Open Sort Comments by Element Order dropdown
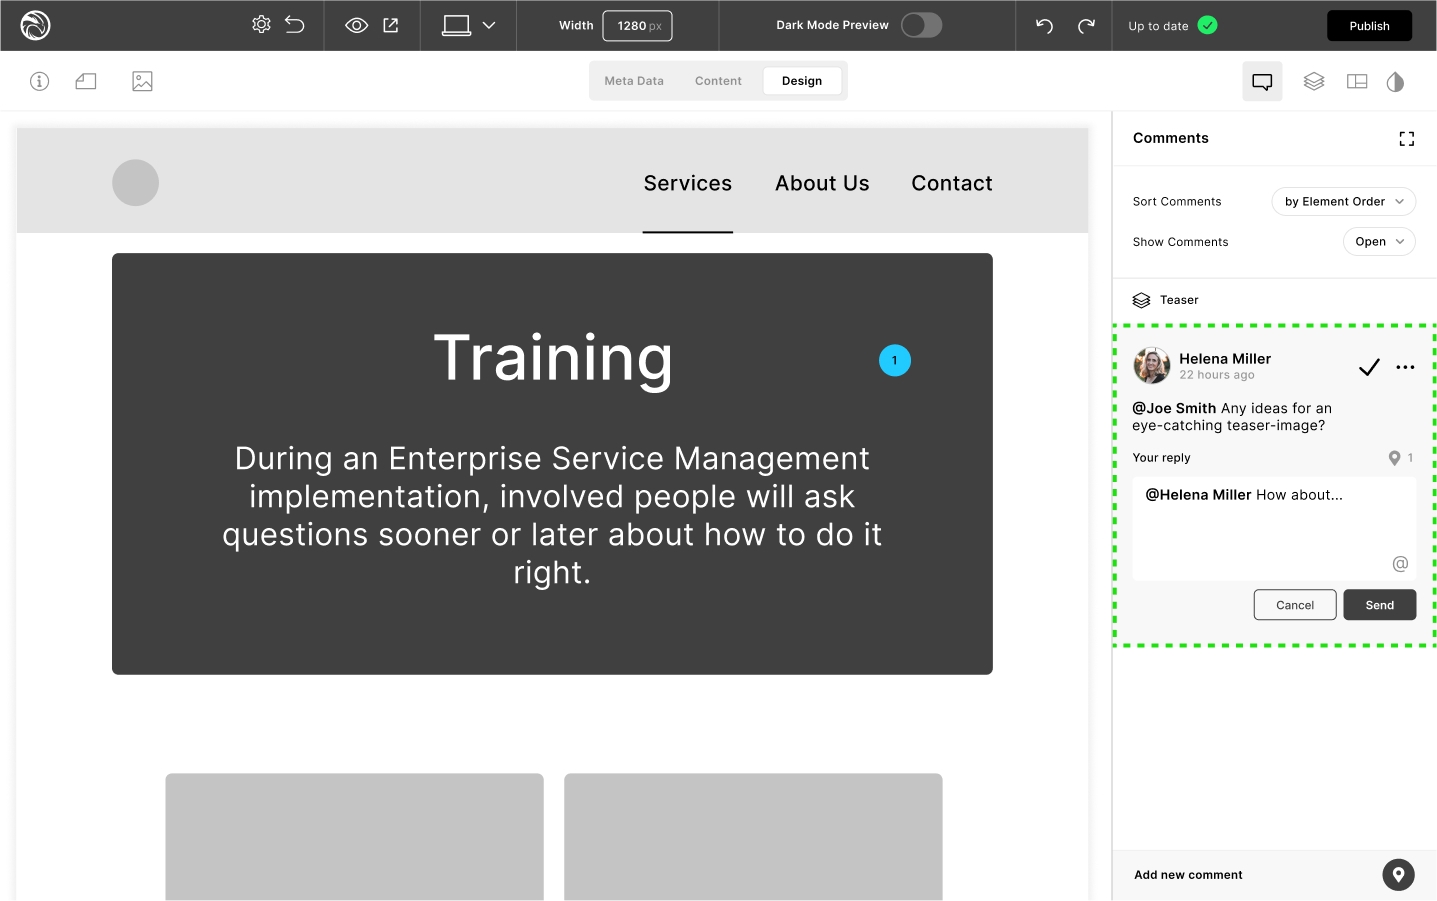The width and height of the screenshot is (1437, 901). click(1343, 201)
